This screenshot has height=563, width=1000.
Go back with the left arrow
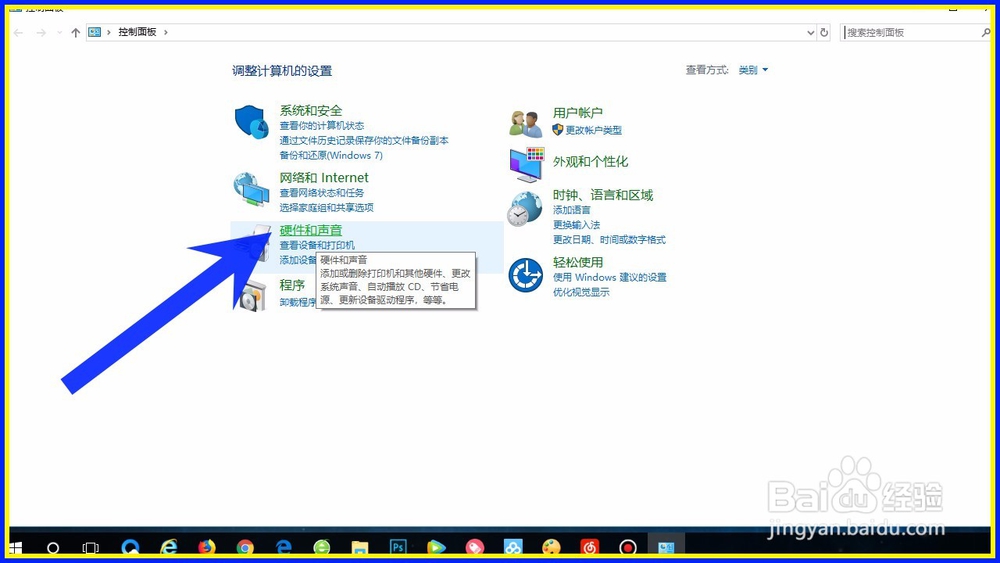[18, 33]
